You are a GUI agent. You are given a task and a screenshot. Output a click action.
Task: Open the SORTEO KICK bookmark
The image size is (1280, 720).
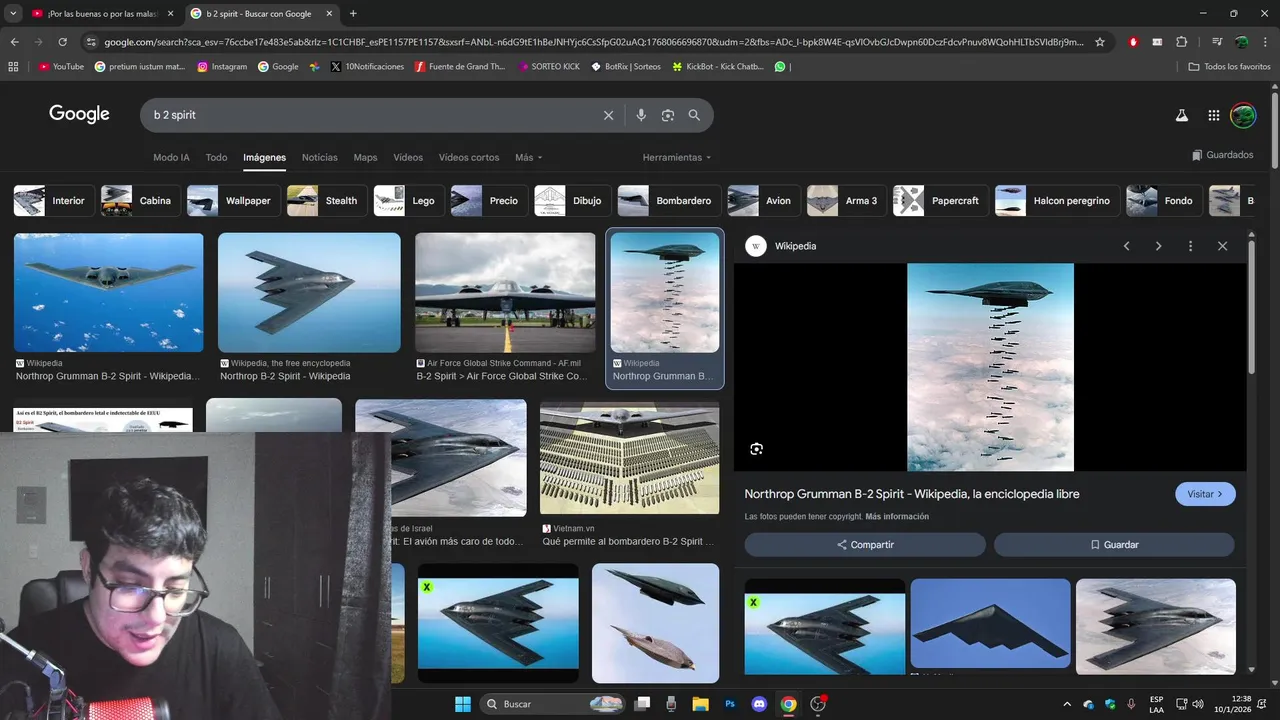pos(549,66)
